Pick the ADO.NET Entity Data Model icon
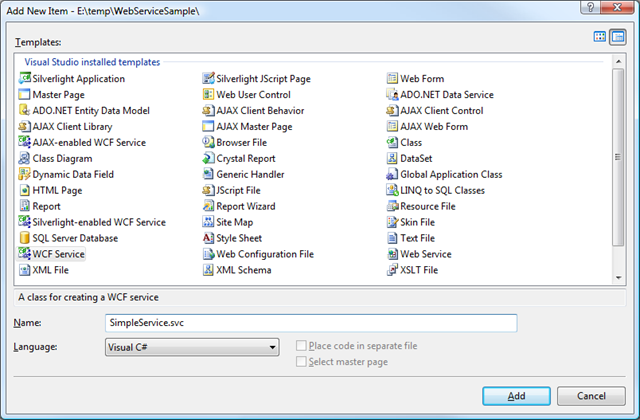 (24, 110)
